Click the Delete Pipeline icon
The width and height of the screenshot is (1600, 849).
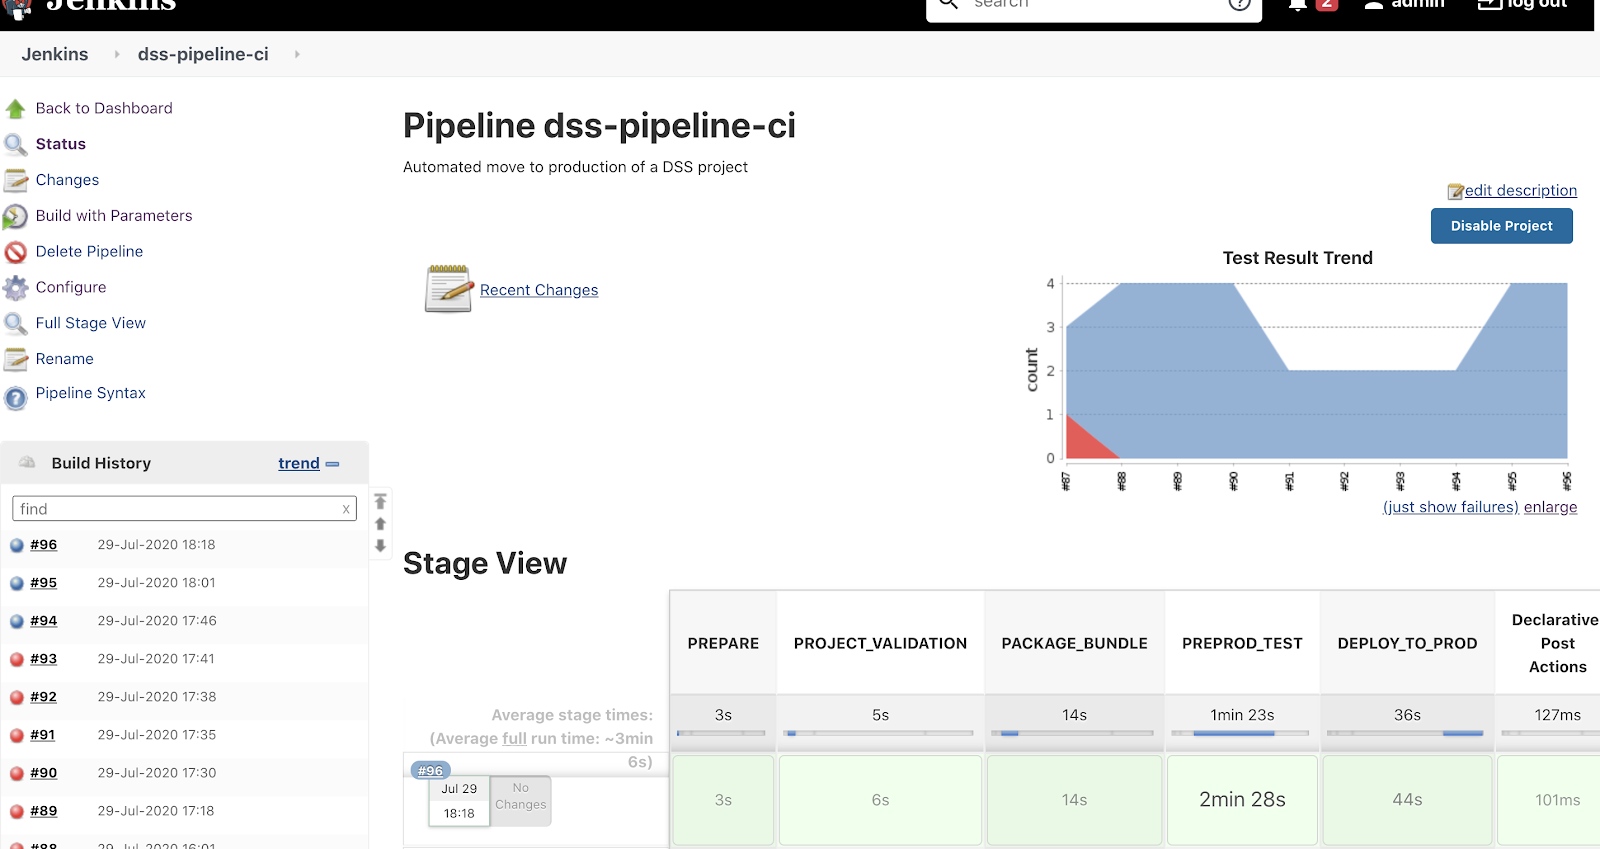pyautogui.click(x=16, y=251)
